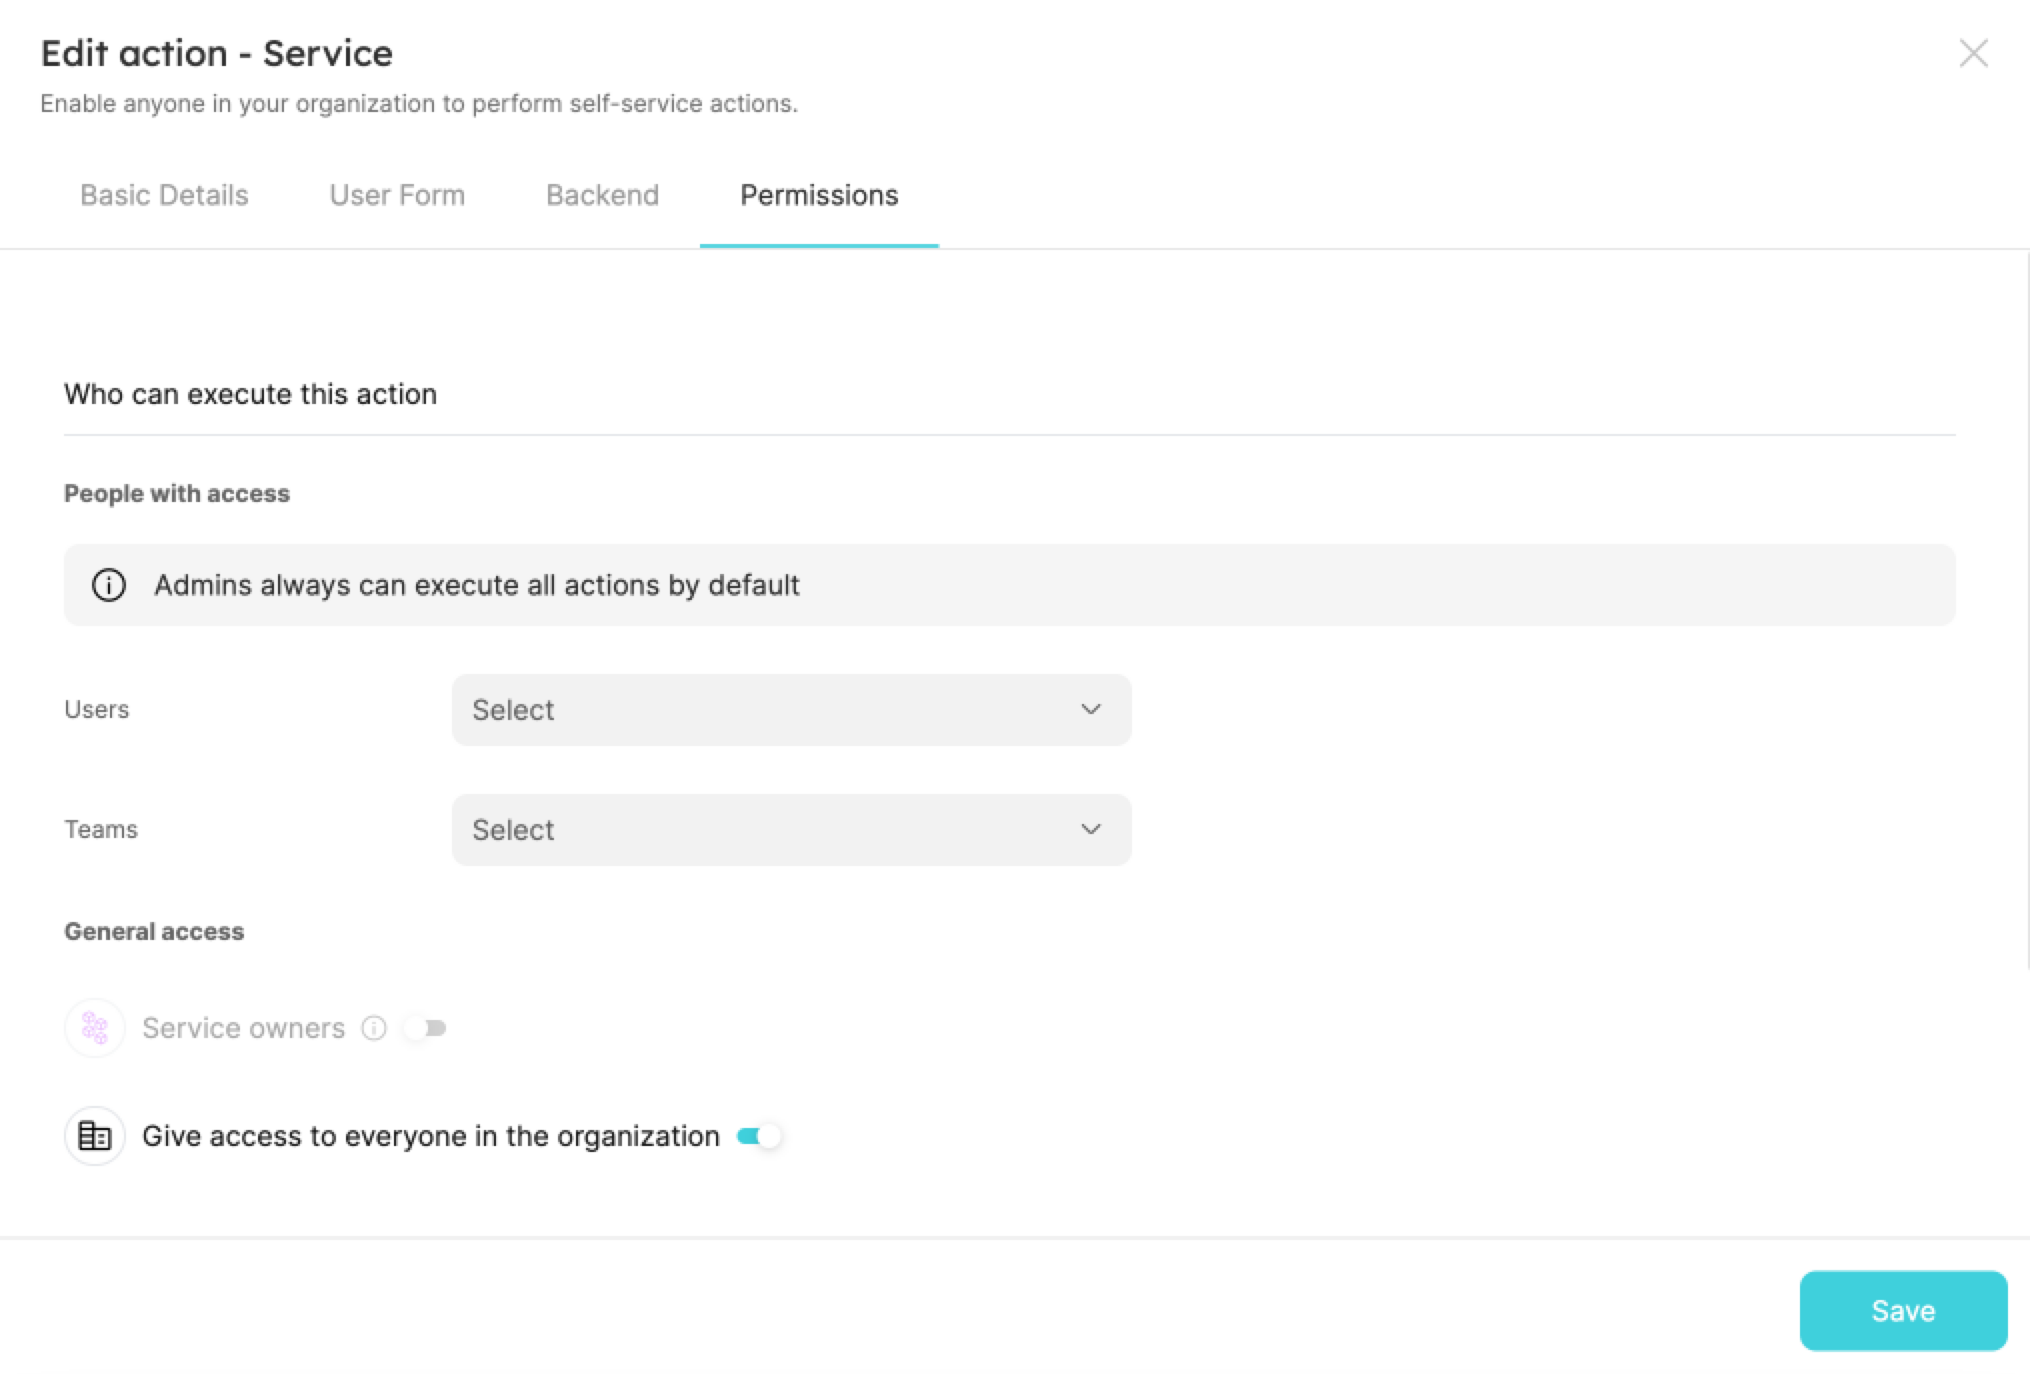2030x1374 pixels.
Task: Go to the Backend tab
Action: tap(602, 195)
